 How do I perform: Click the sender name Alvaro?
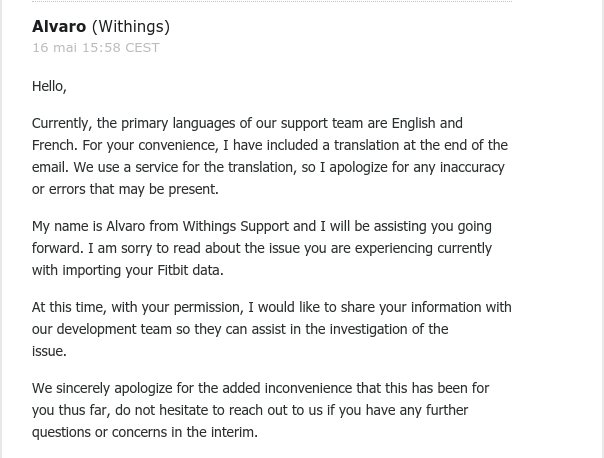point(59,26)
